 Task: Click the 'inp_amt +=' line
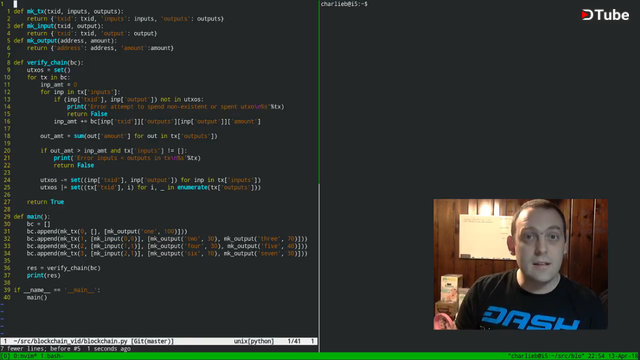pyautogui.click(x=157, y=122)
